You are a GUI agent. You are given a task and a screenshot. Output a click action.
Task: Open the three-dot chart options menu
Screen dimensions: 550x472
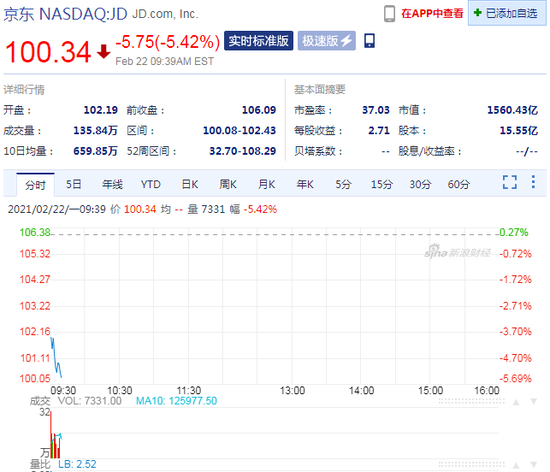[533, 182]
